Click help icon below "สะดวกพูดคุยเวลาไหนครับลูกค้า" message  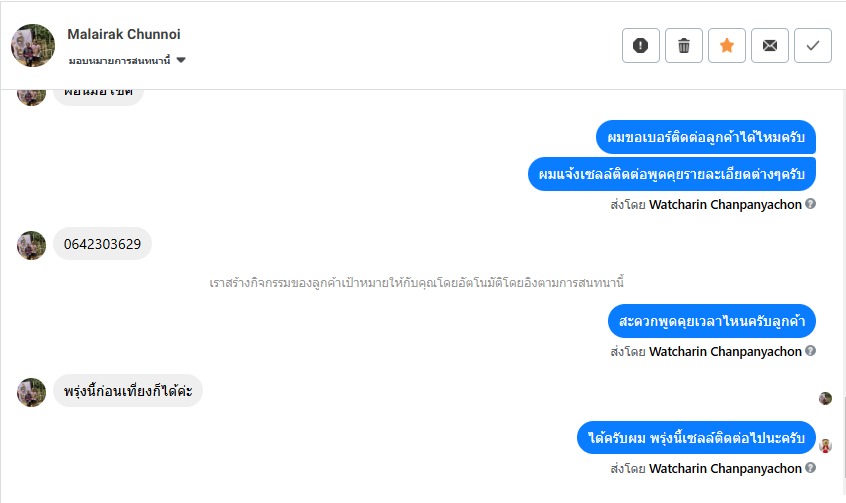811,351
